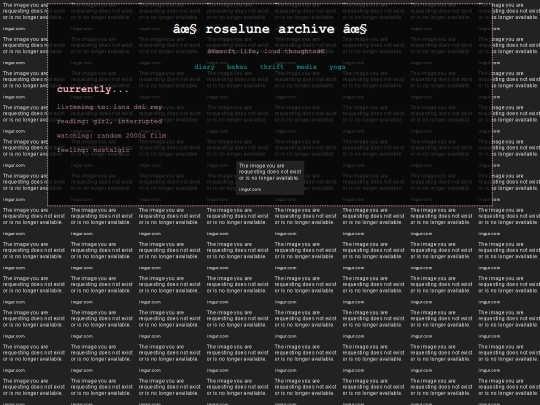The image size is (540, 405).
Task: Visit the media section
Action: 307,67
